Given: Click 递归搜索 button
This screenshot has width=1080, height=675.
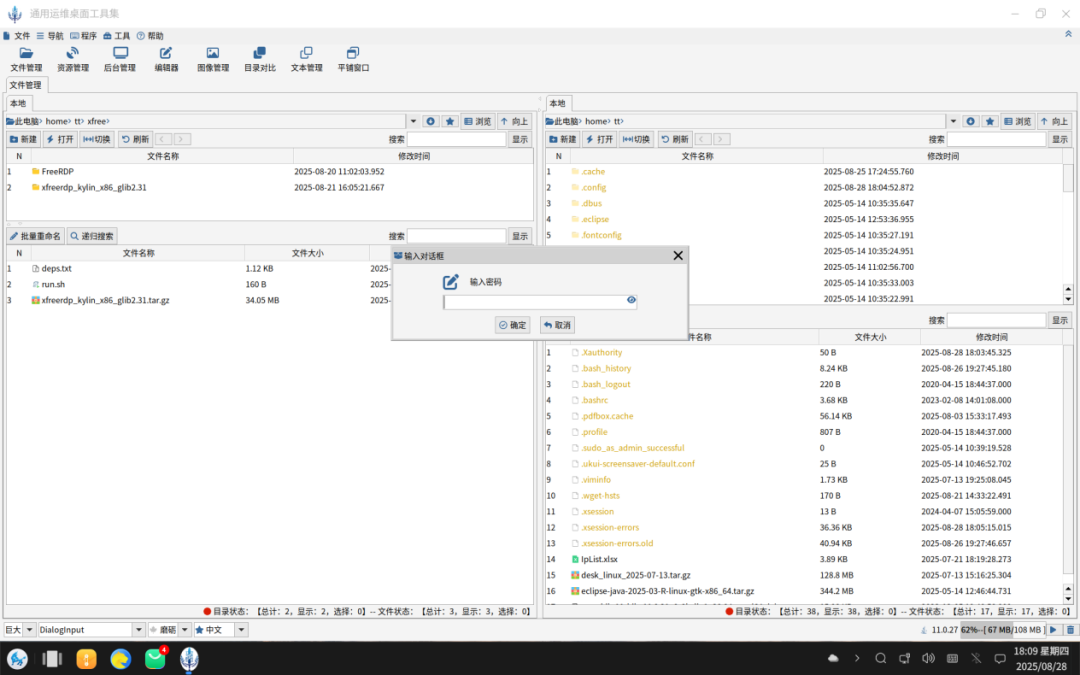Looking at the screenshot, I should click(x=92, y=236).
